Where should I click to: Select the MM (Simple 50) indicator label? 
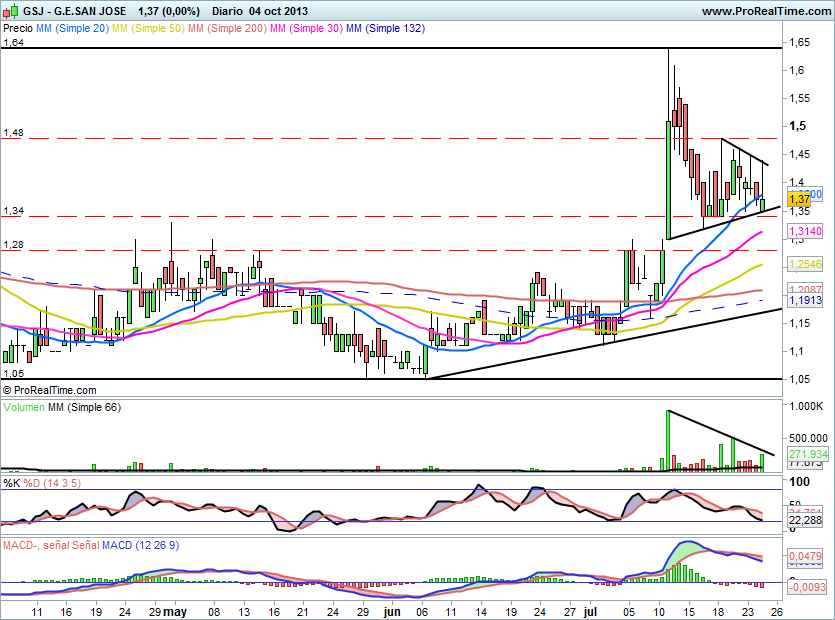click(x=148, y=28)
